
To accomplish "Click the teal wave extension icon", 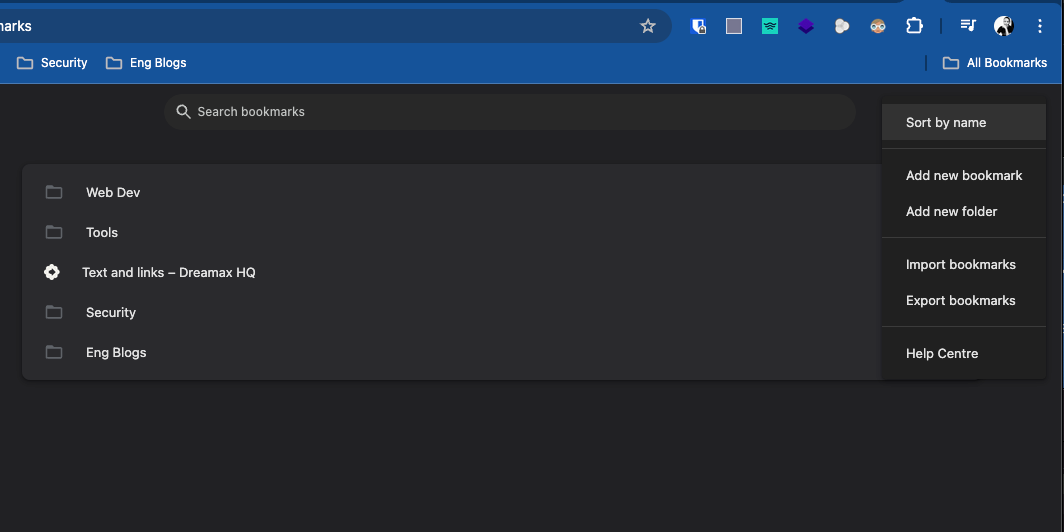I will click(x=770, y=26).
